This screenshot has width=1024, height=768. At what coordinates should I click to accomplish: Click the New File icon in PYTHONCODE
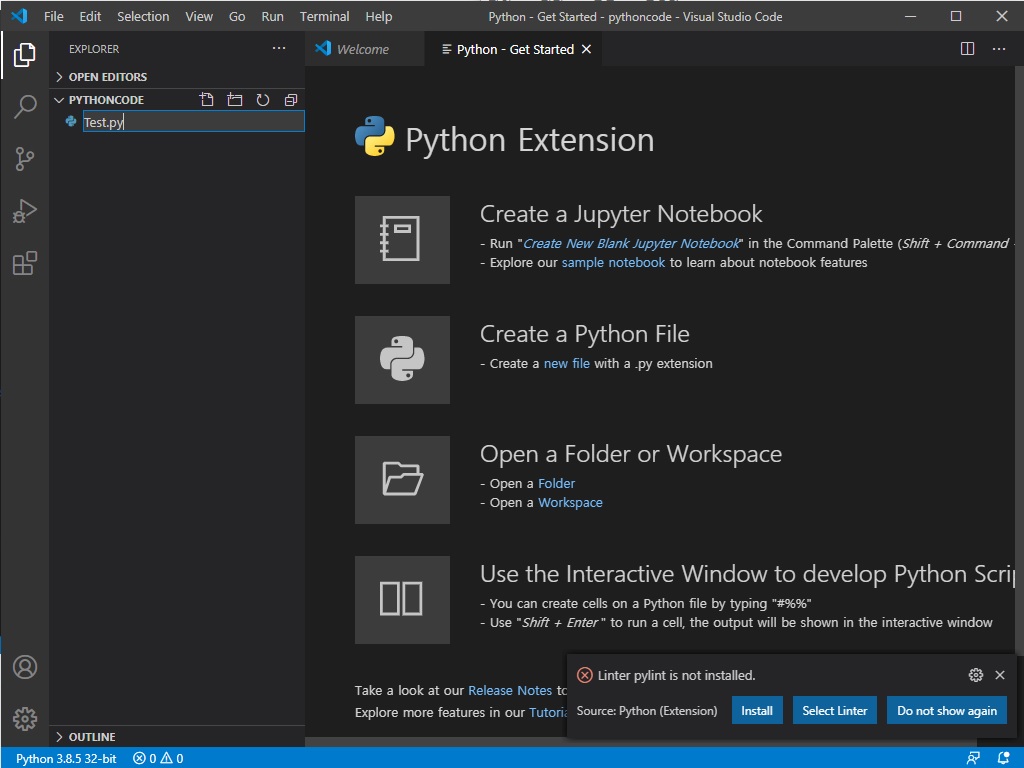coord(206,100)
